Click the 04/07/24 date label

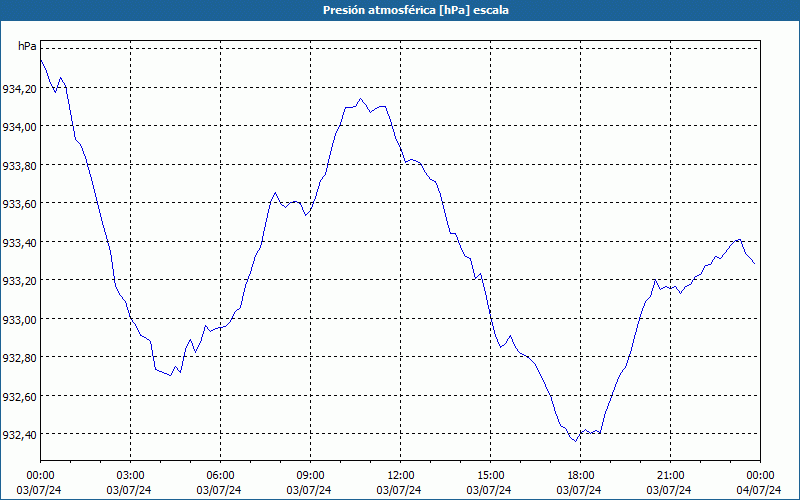coord(759,490)
